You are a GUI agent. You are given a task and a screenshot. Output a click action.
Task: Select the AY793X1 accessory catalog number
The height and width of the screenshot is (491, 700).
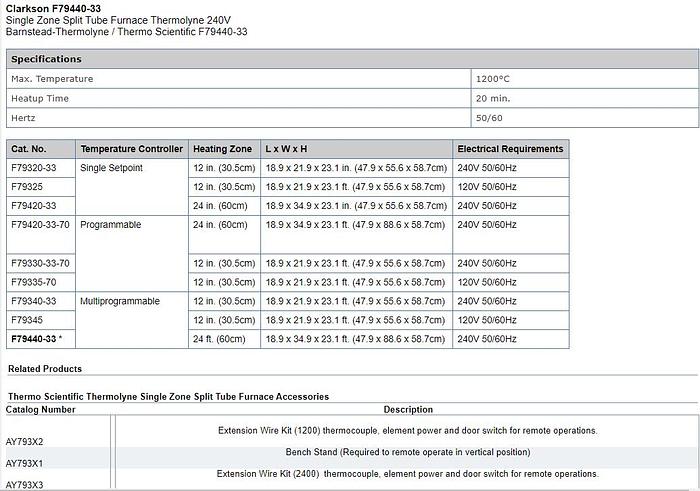coord(26,463)
